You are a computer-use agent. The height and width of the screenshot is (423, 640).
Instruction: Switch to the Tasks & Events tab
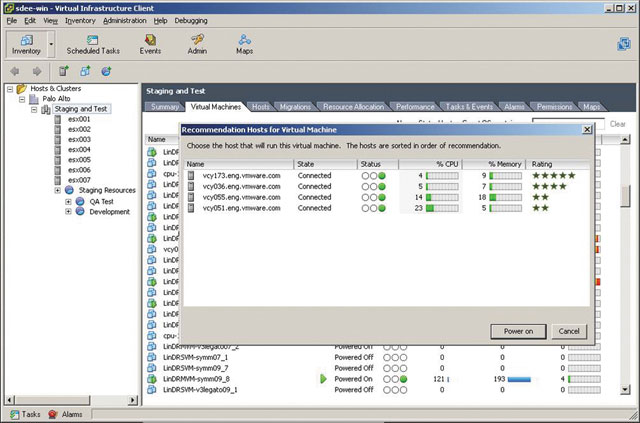tap(469, 107)
